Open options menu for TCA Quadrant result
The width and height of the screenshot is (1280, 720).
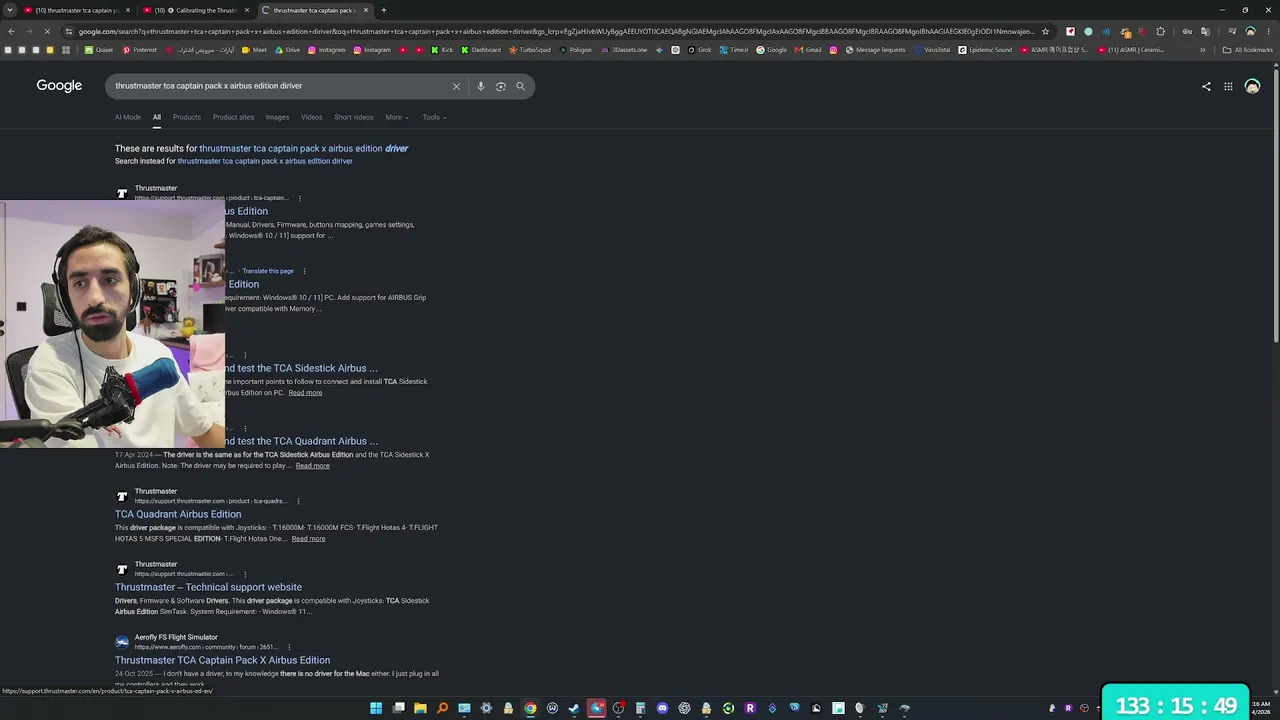298,501
